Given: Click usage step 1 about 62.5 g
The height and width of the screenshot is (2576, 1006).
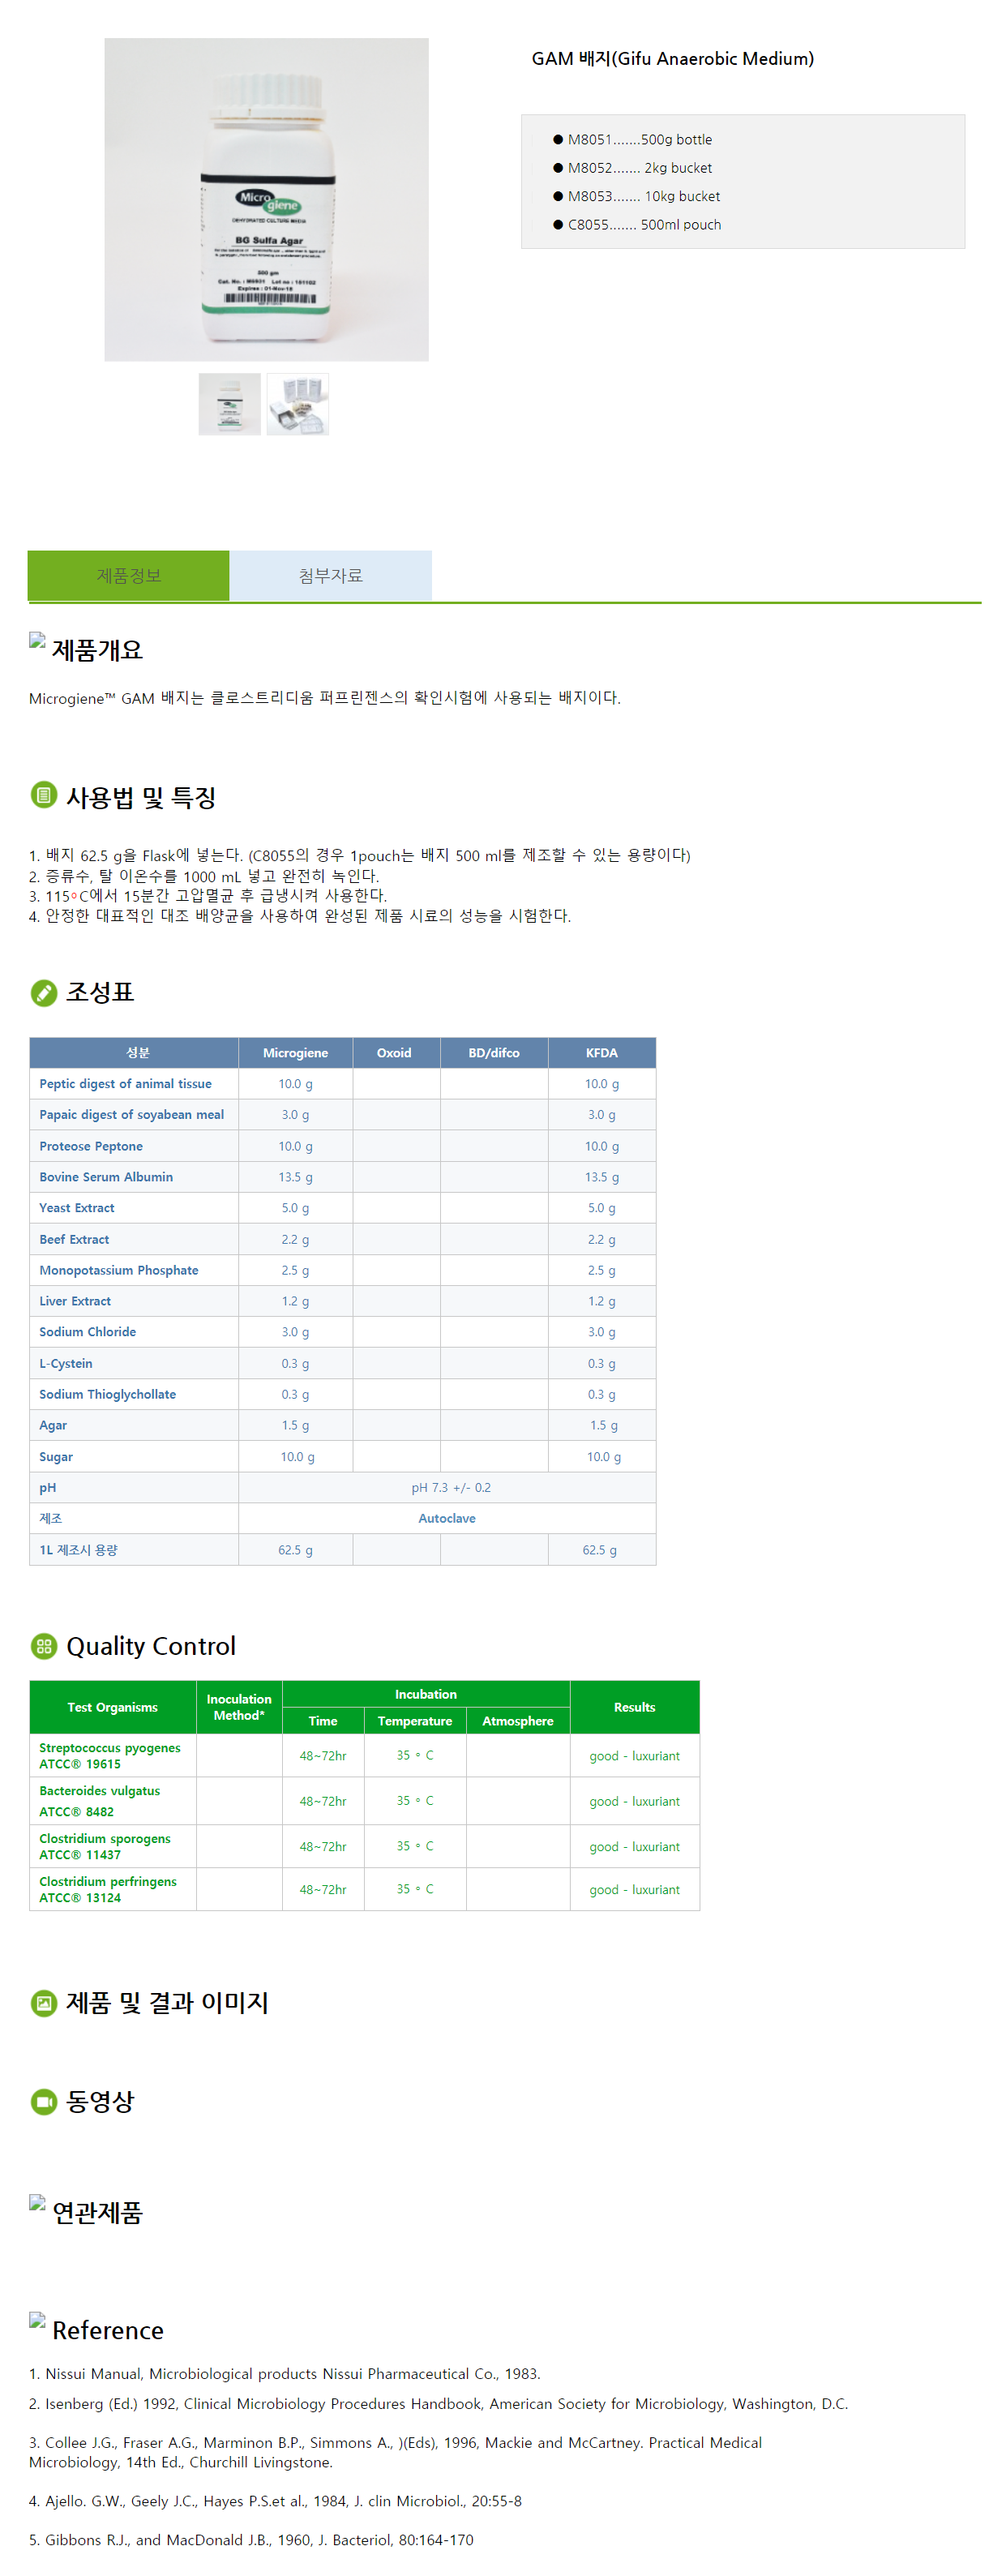Looking at the screenshot, I should tap(360, 856).
